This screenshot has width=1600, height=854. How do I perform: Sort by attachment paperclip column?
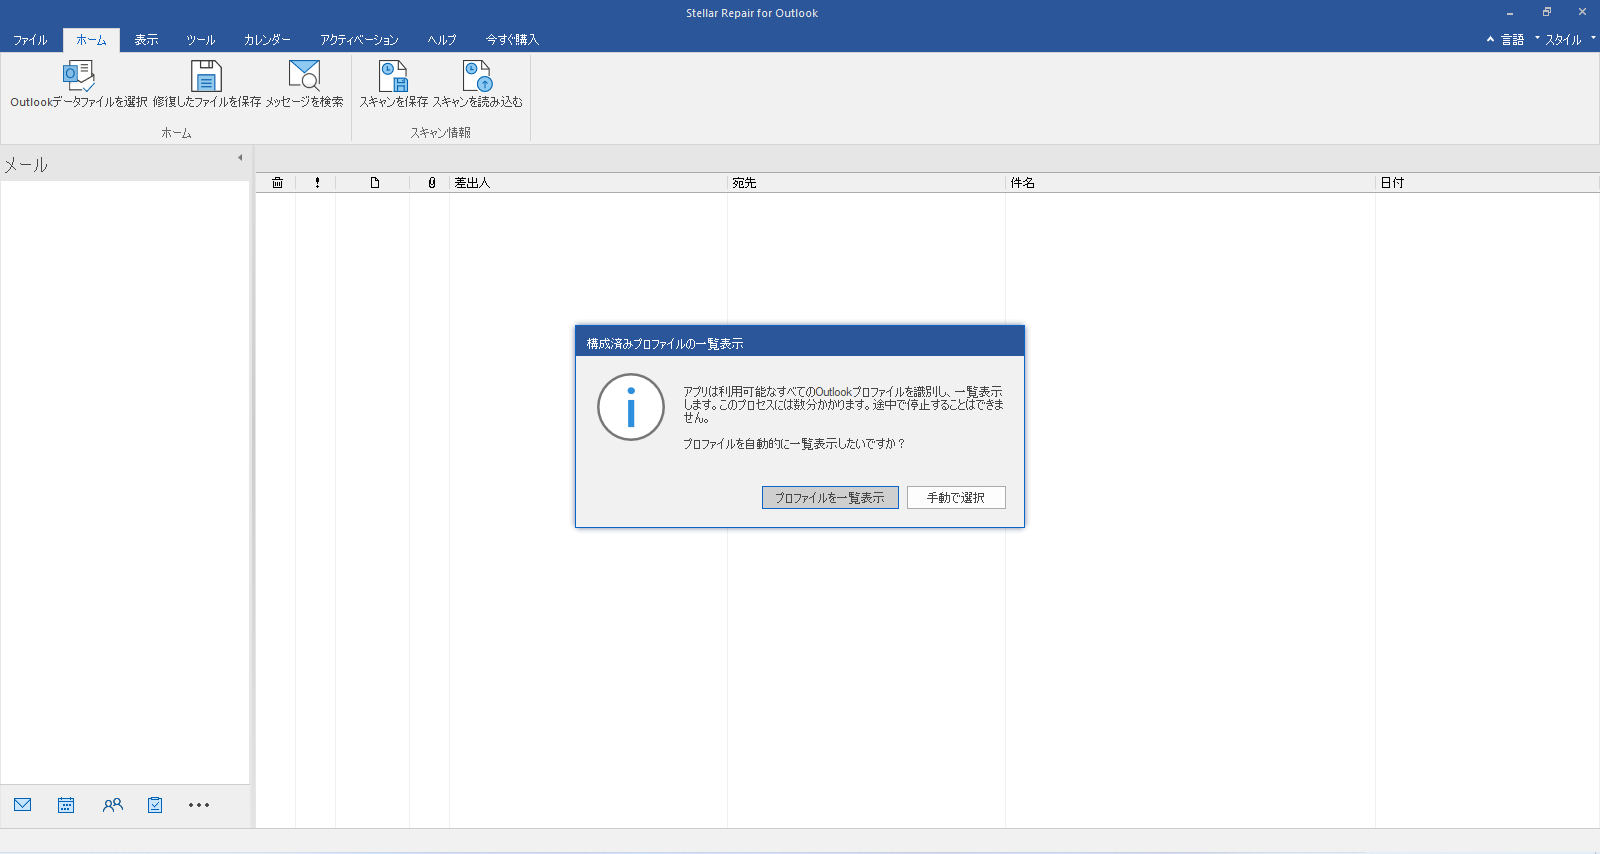click(432, 183)
